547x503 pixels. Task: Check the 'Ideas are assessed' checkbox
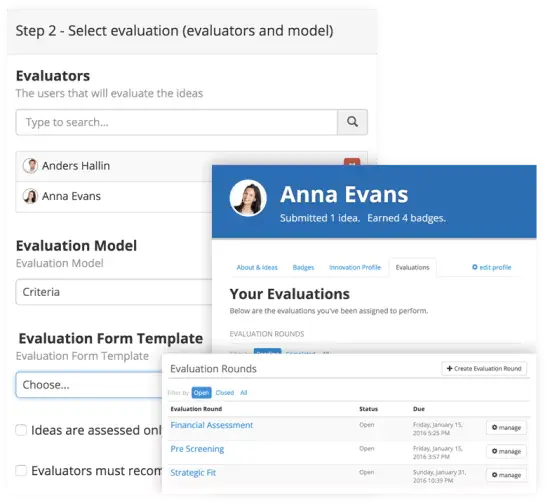(21, 430)
